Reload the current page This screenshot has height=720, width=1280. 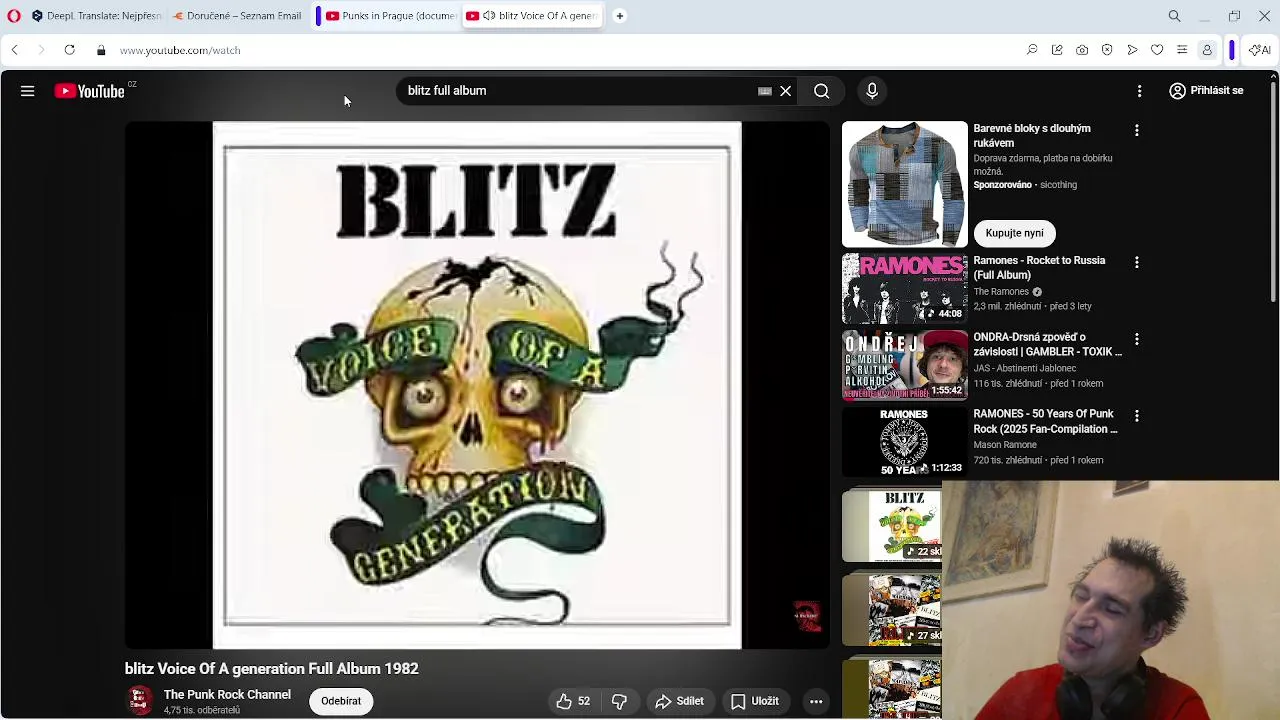[70, 50]
